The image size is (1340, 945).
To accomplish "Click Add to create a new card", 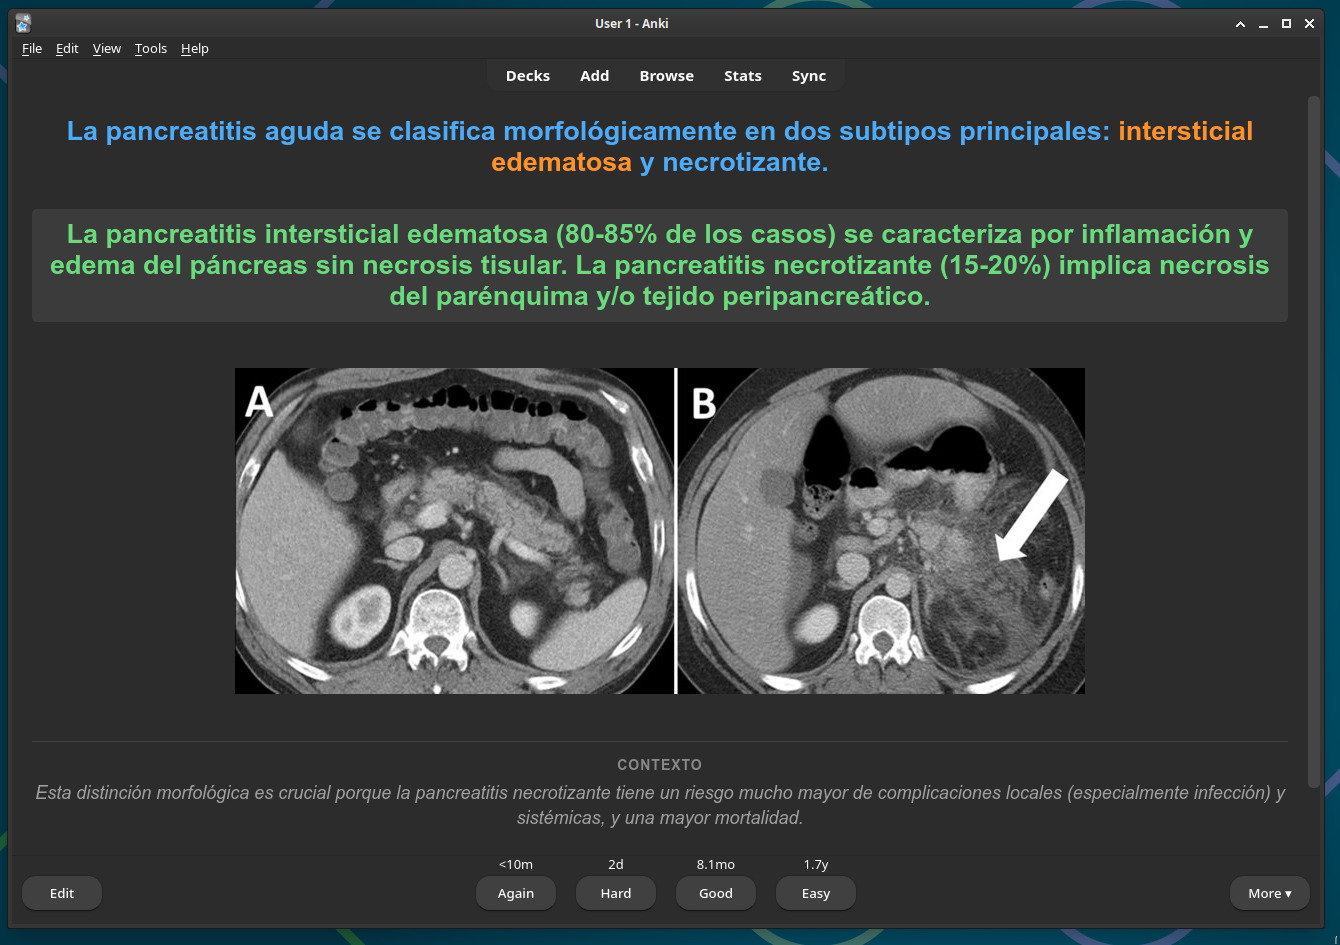I will tap(595, 76).
